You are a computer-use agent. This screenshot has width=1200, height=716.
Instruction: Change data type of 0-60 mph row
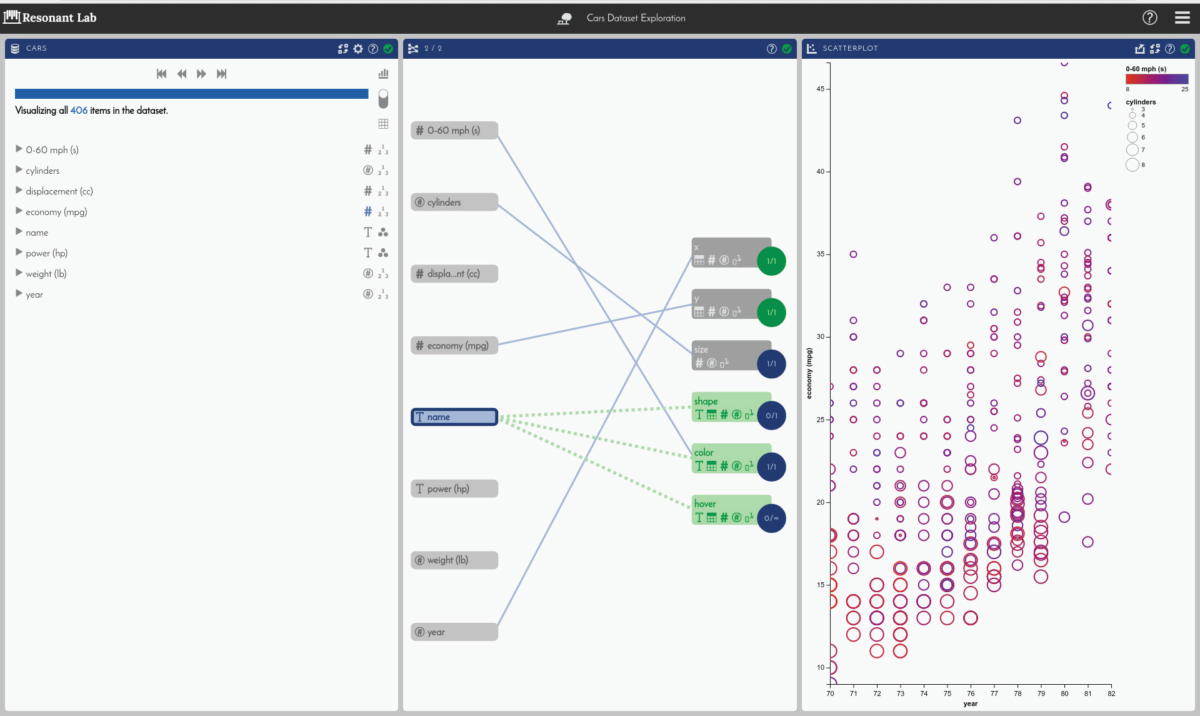(367, 150)
